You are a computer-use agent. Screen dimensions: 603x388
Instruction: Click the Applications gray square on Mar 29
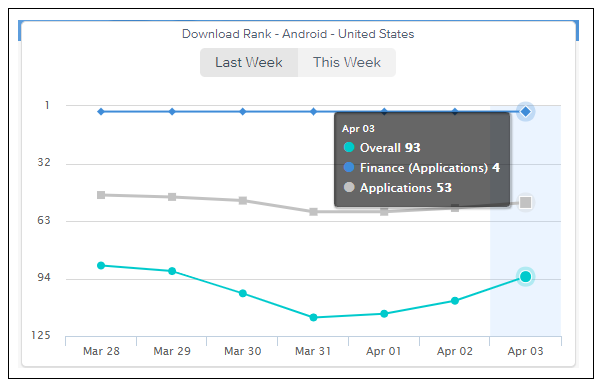[172, 197]
